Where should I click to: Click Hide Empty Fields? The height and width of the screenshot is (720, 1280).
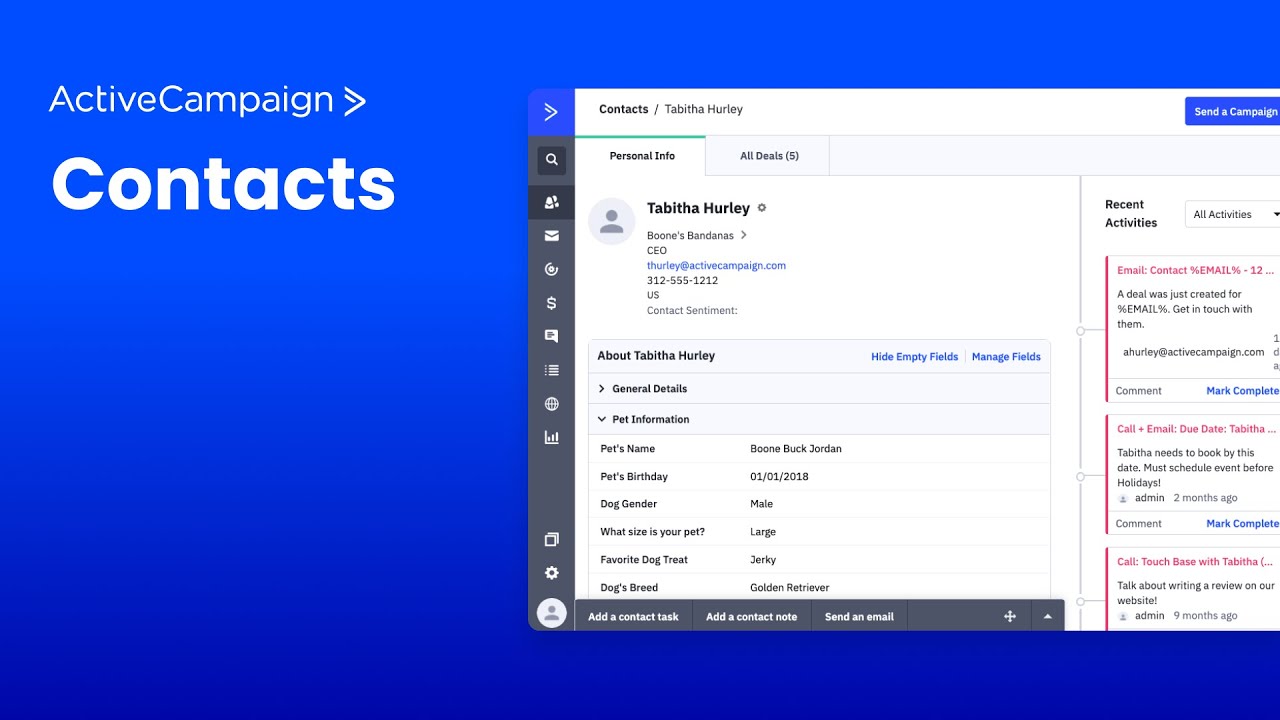(x=914, y=357)
